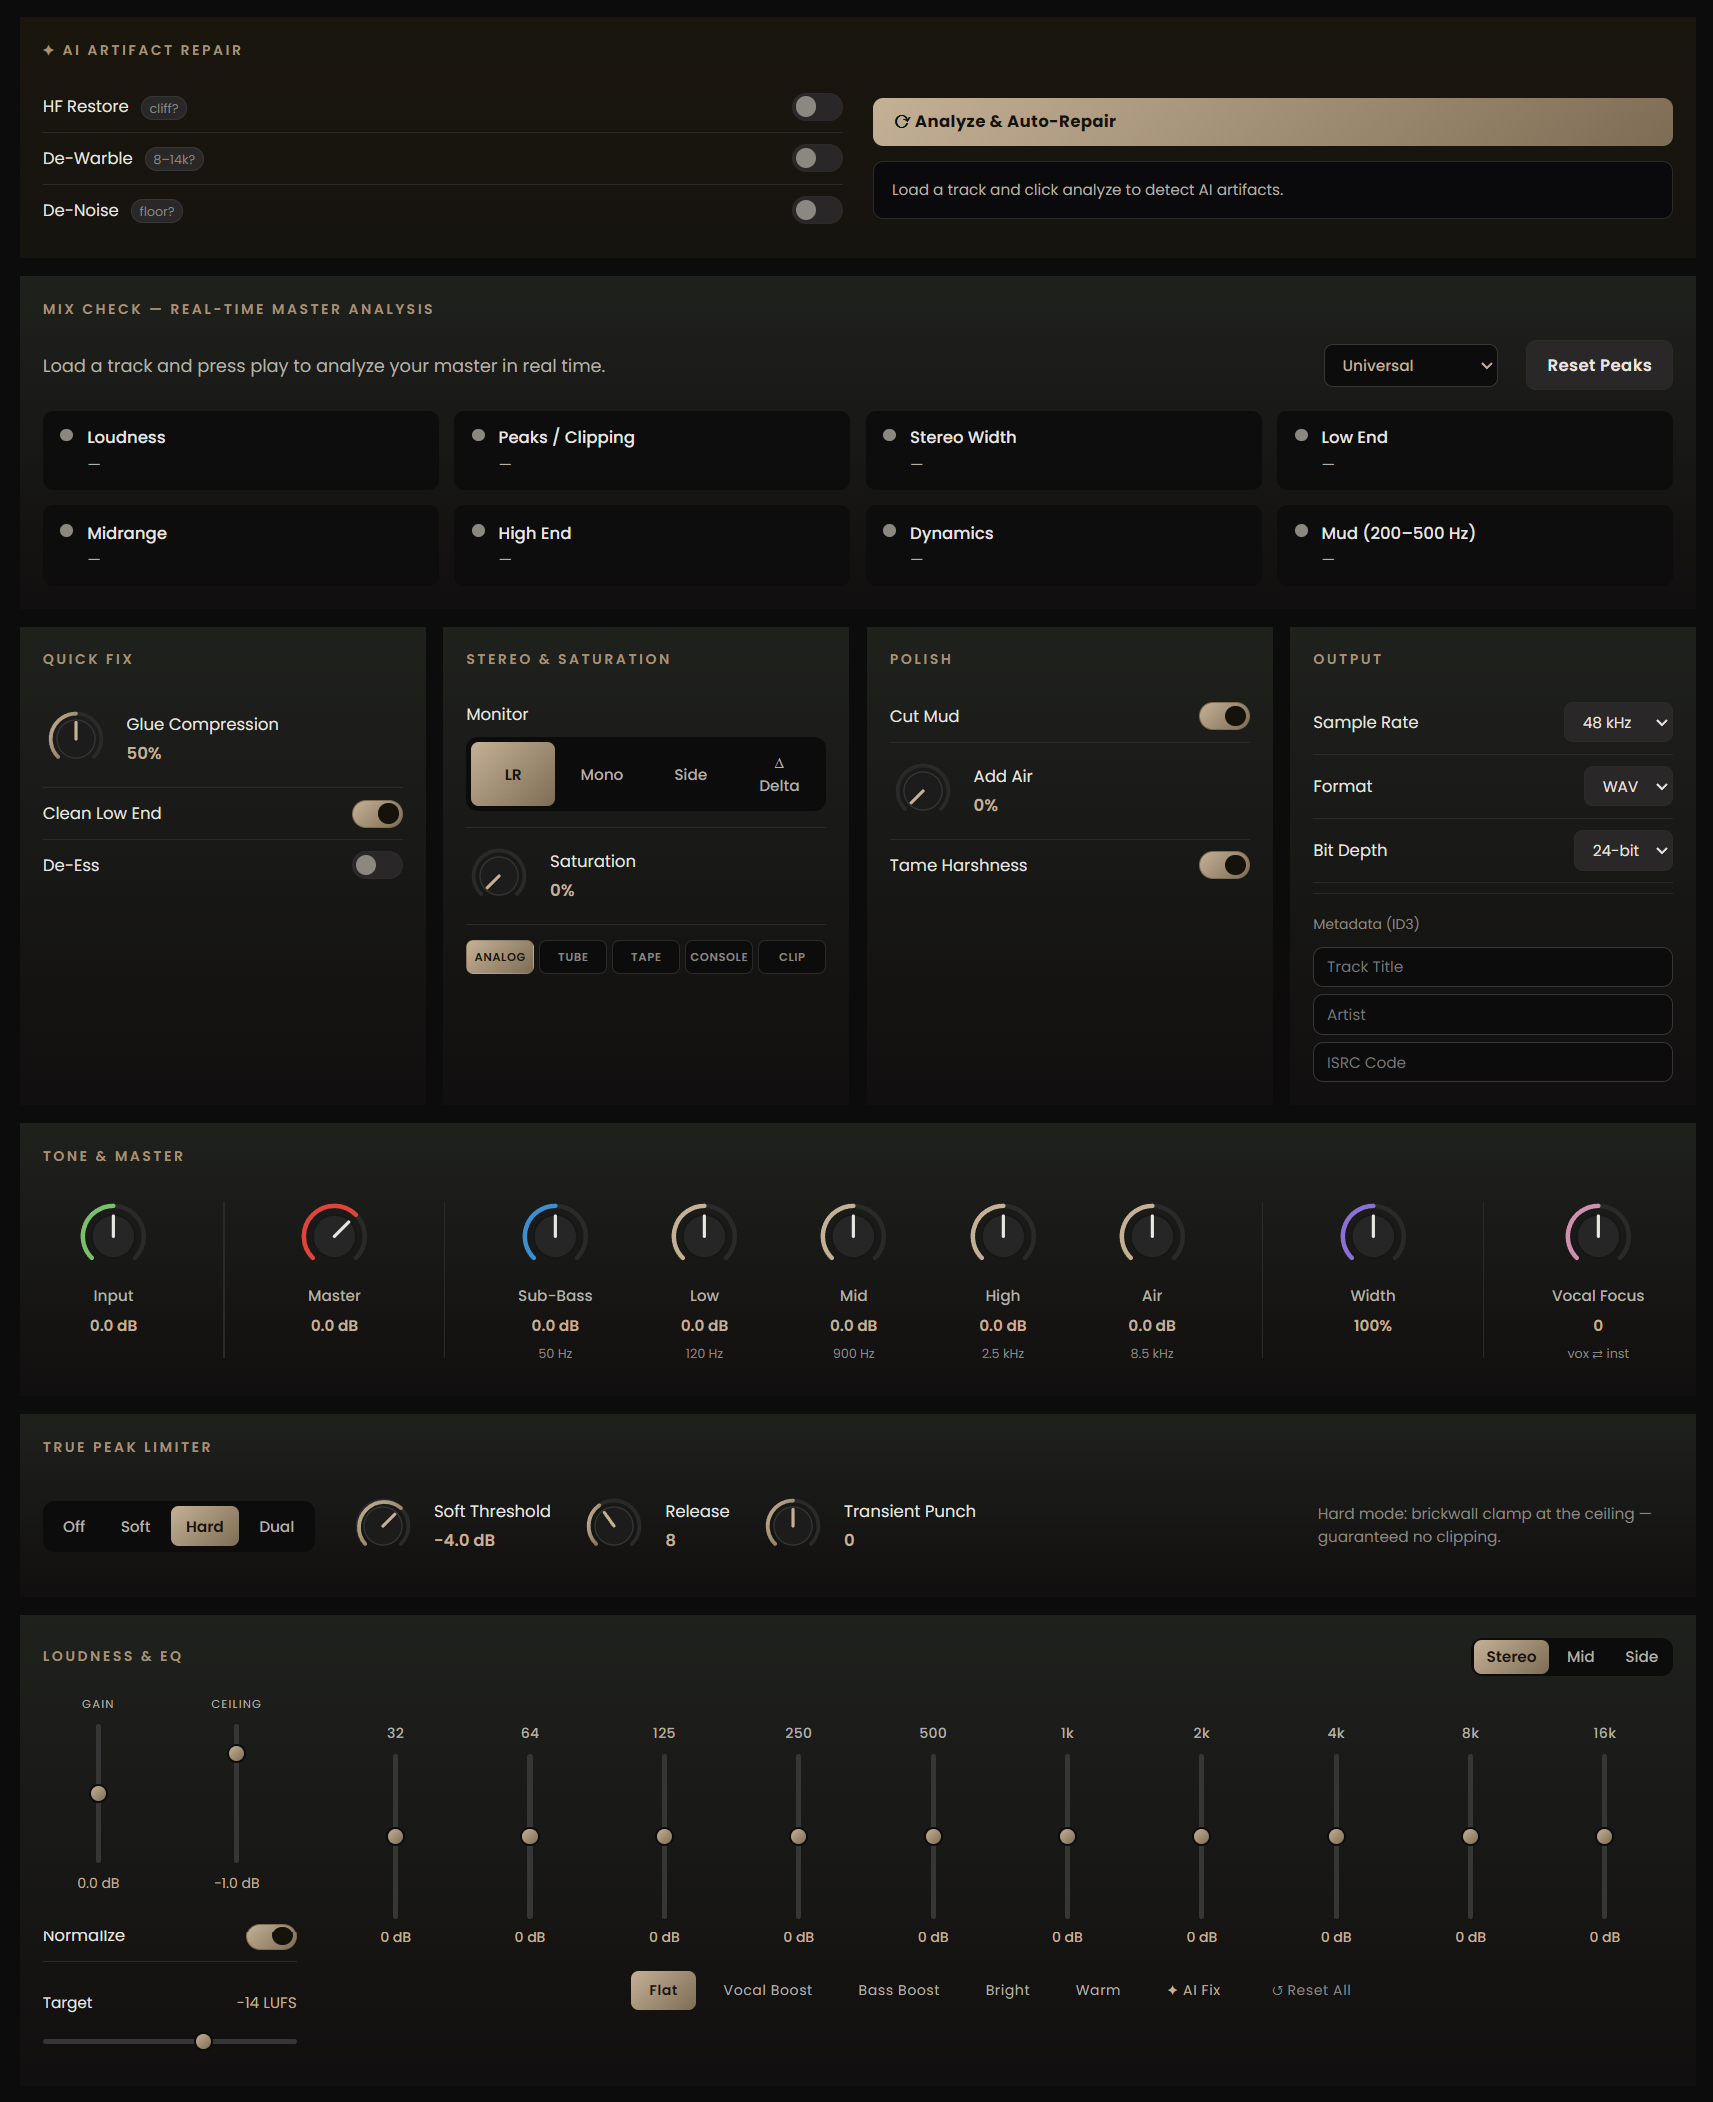Click the Soft Threshold knob

click(383, 1526)
